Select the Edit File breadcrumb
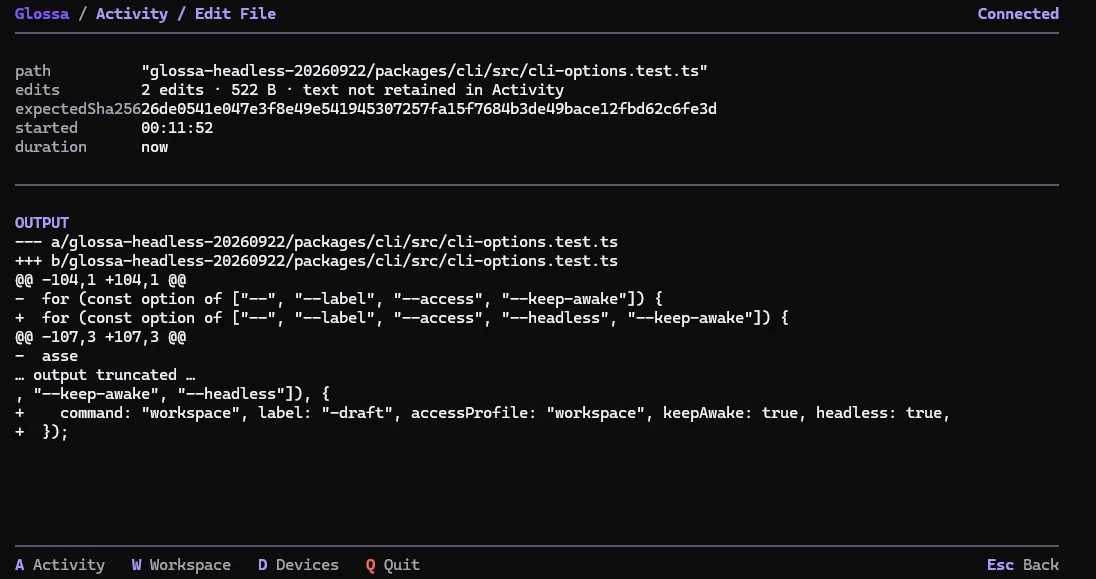 [236, 14]
